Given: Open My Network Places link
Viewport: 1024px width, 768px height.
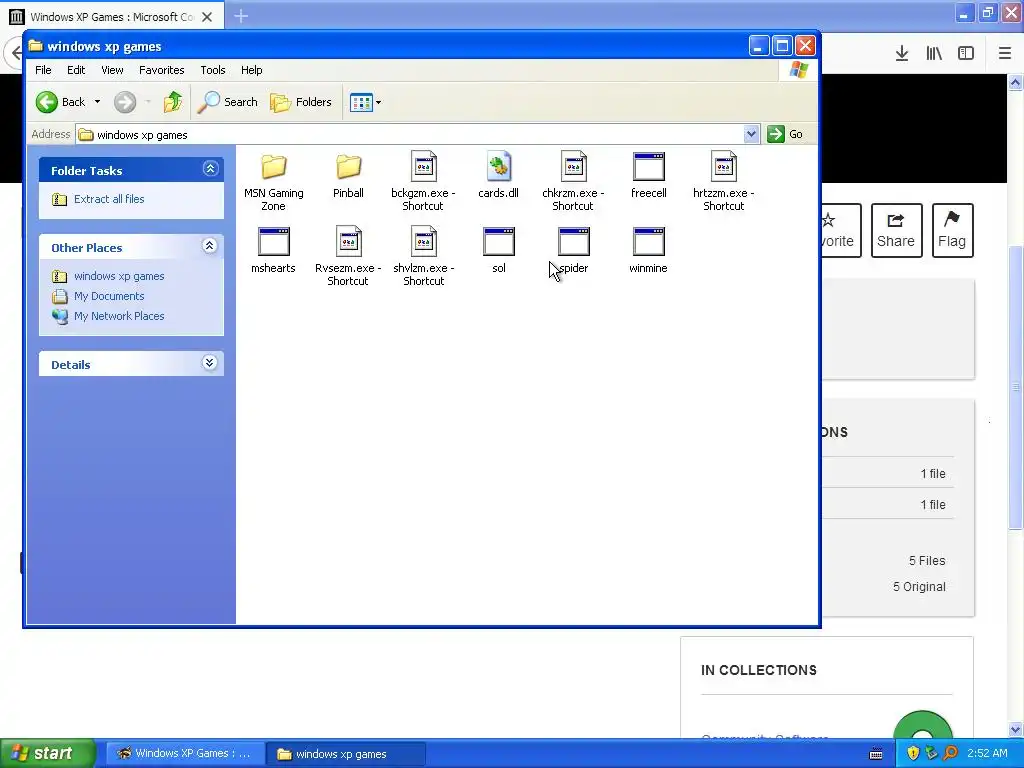Looking at the screenshot, I should tap(119, 316).
